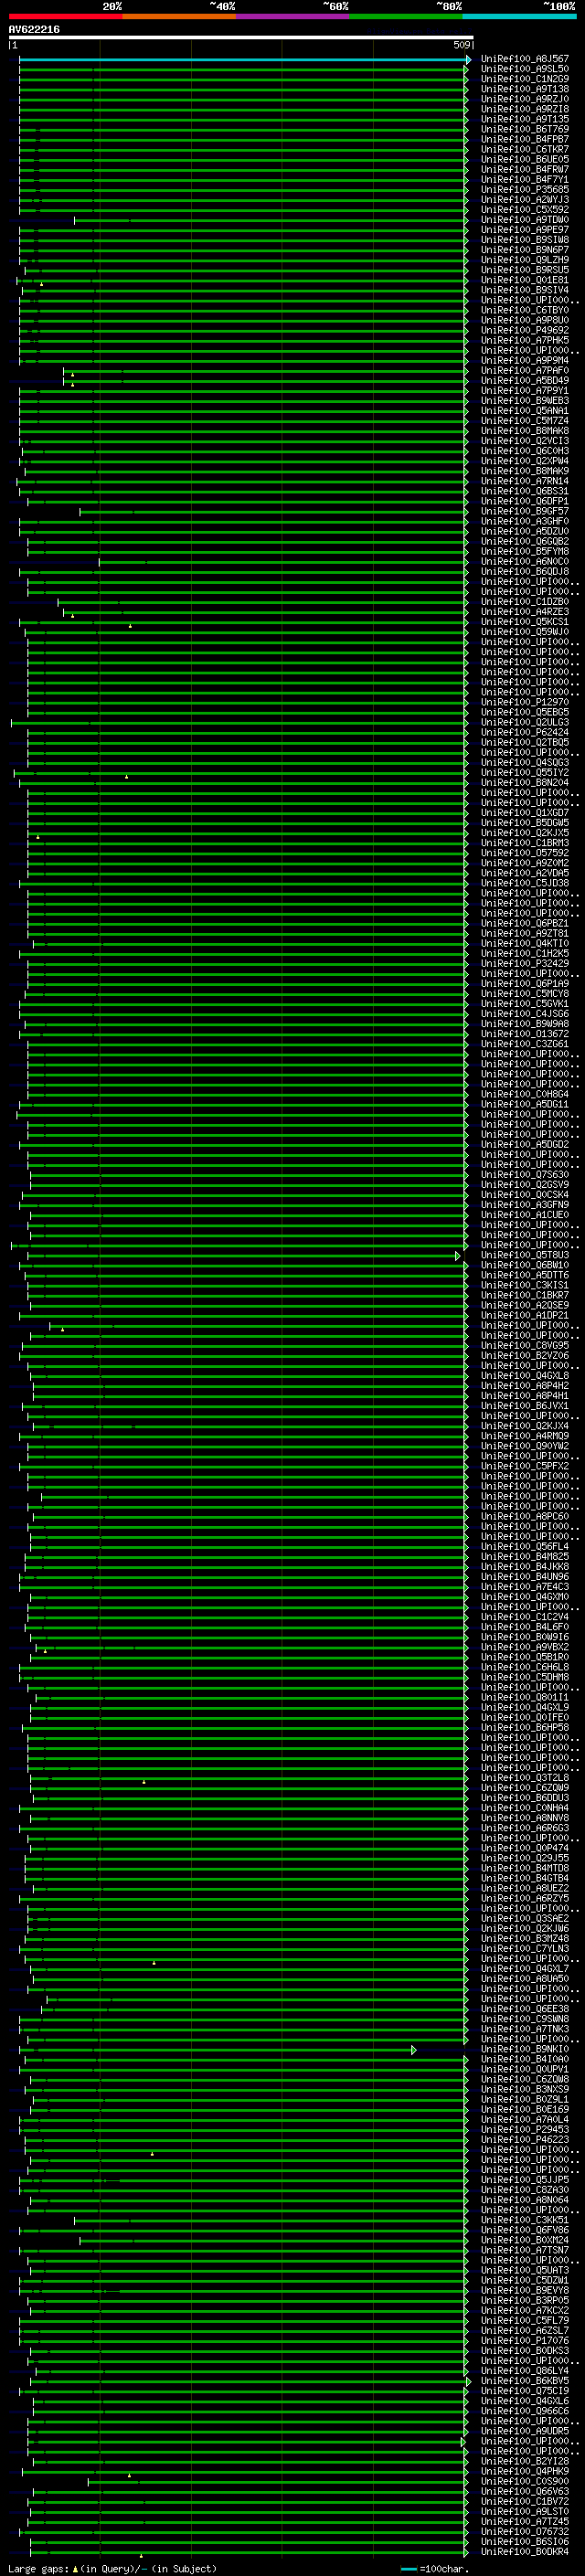Open hit UniRef100_A8J567
The height and width of the screenshot is (2576, 585).
[524, 59]
